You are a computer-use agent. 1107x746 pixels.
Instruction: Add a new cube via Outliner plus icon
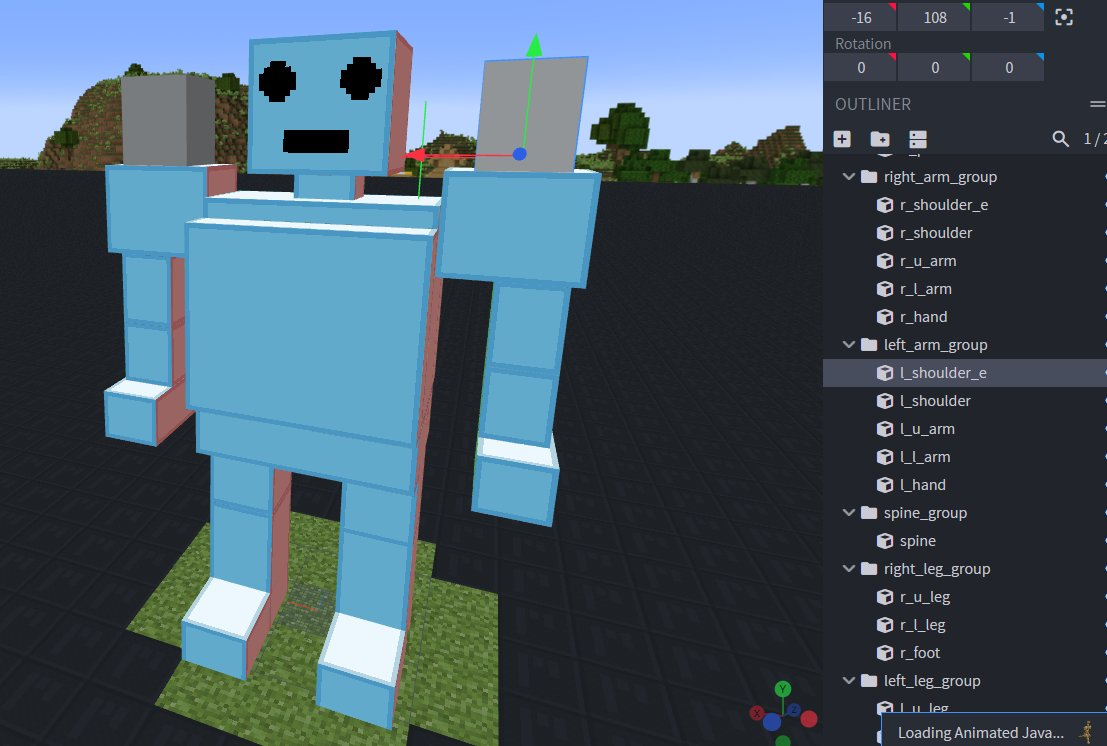click(842, 139)
